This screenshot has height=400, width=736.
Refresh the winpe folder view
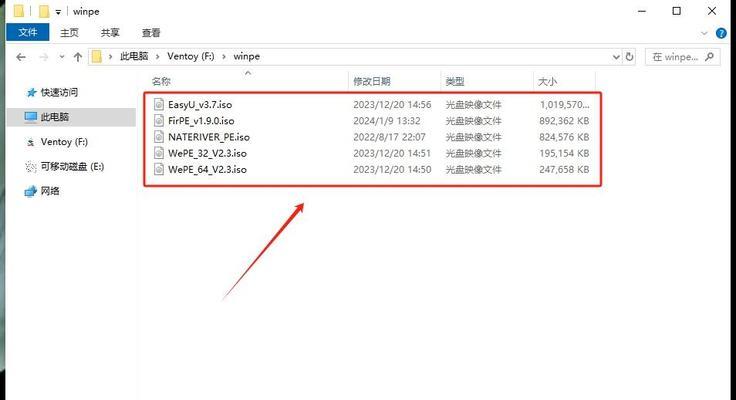click(x=629, y=57)
